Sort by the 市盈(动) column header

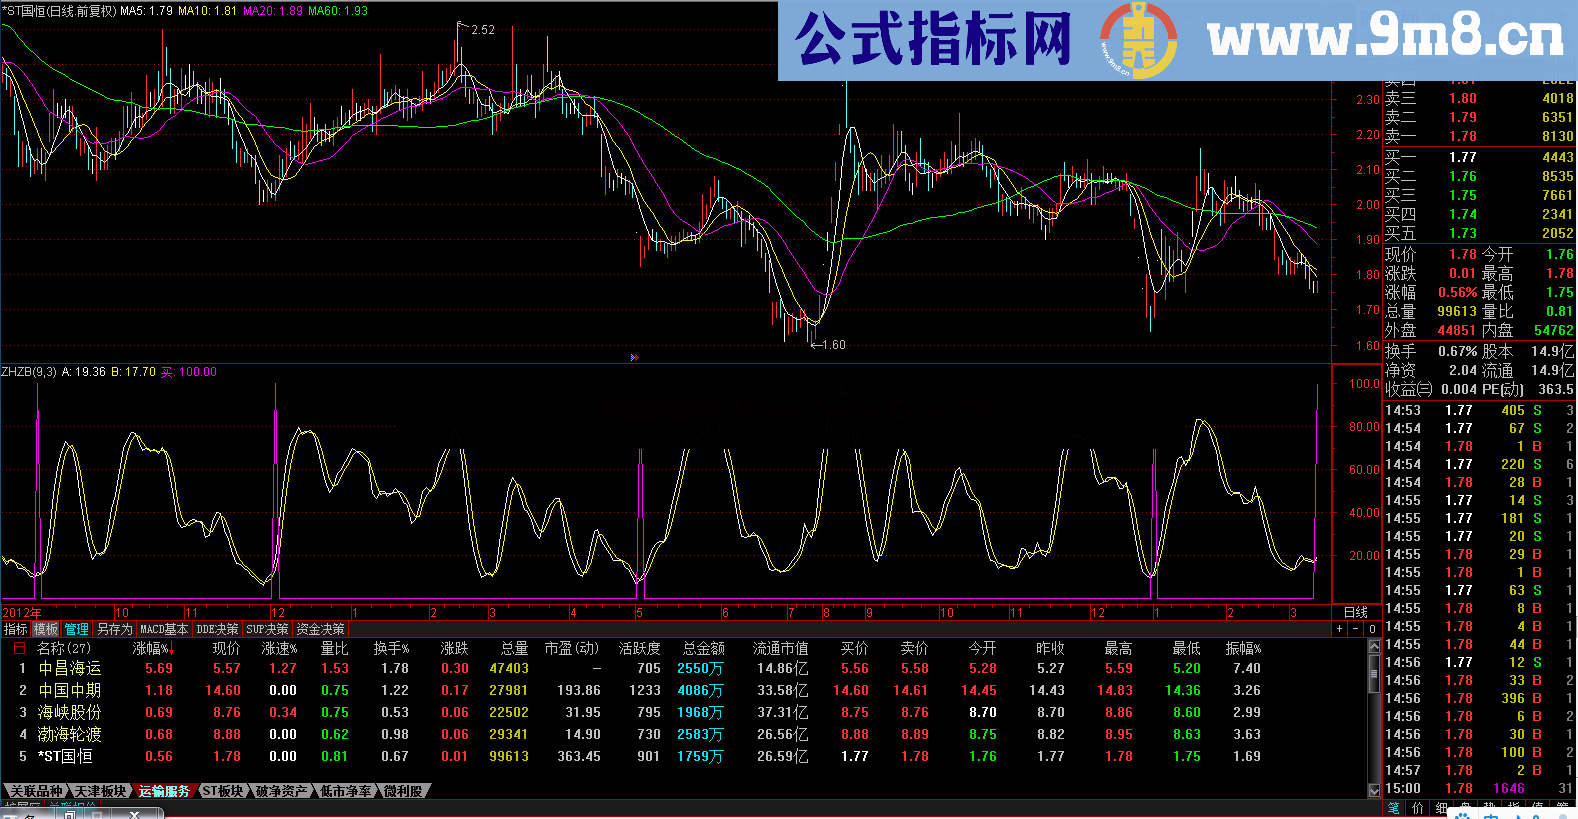click(572, 648)
